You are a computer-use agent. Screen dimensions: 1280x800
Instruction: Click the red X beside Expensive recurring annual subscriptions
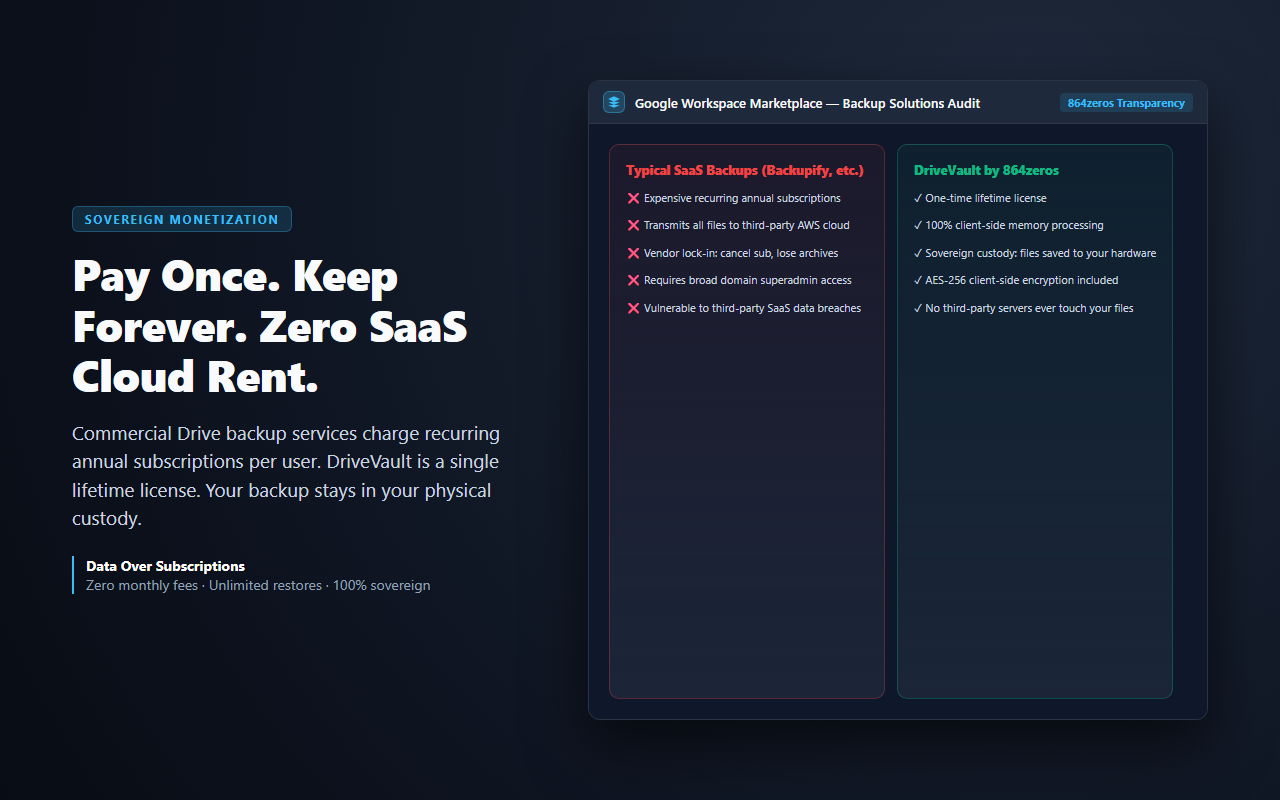tap(633, 198)
